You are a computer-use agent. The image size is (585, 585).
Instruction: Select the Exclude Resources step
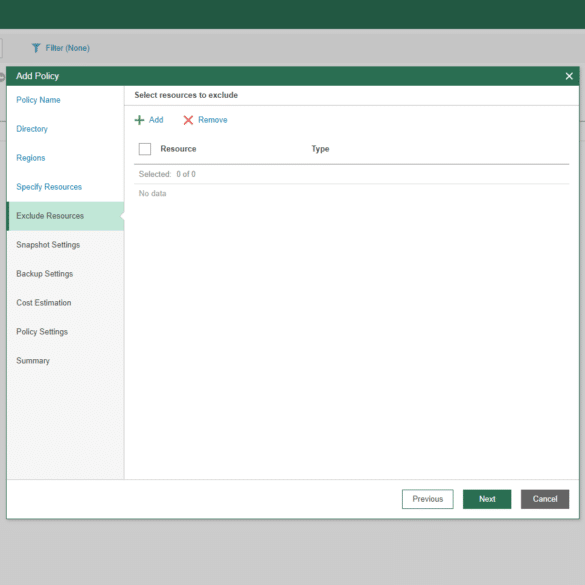click(65, 216)
